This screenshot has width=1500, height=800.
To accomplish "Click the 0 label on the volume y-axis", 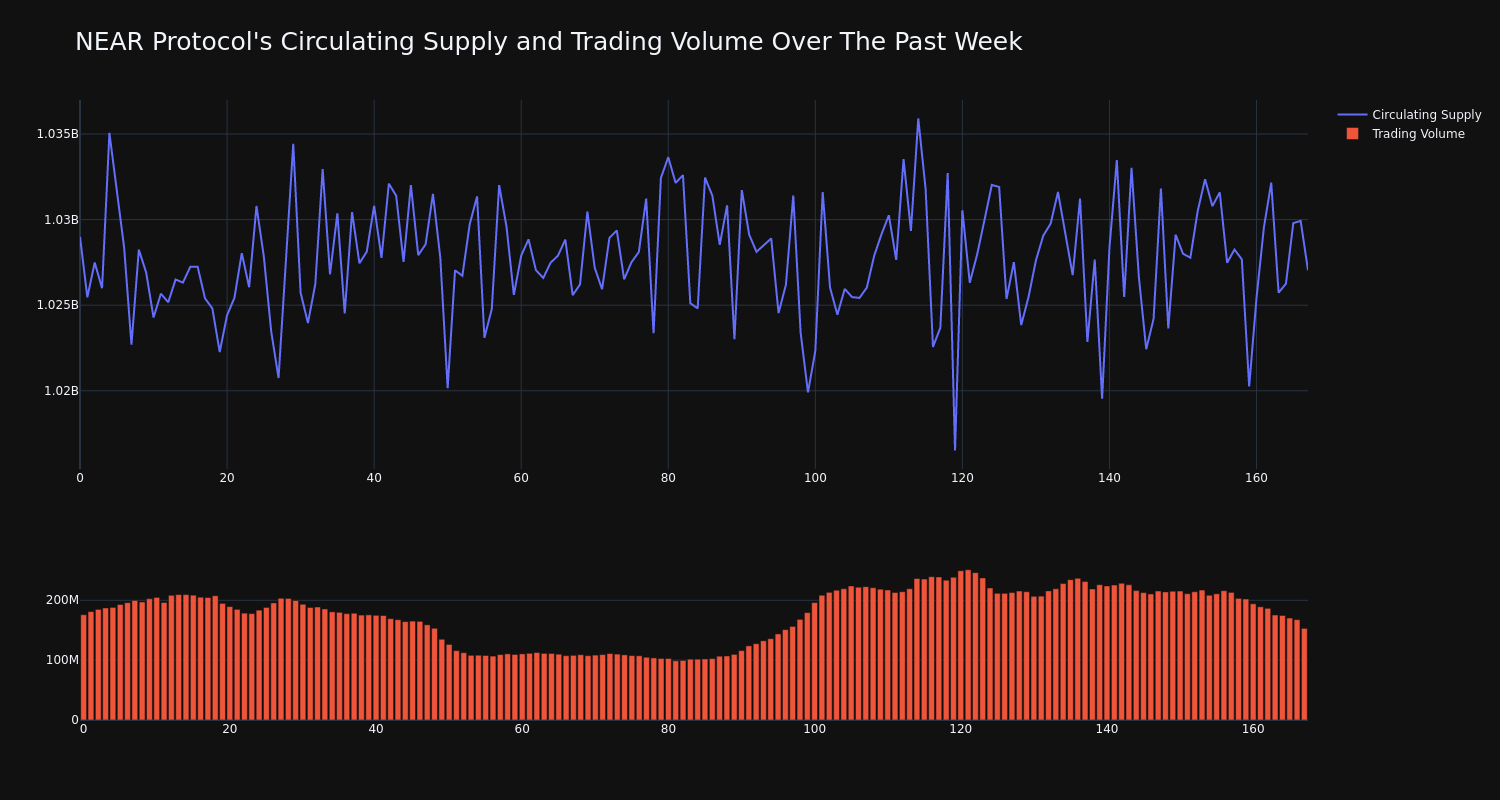I will click(74, 720).
